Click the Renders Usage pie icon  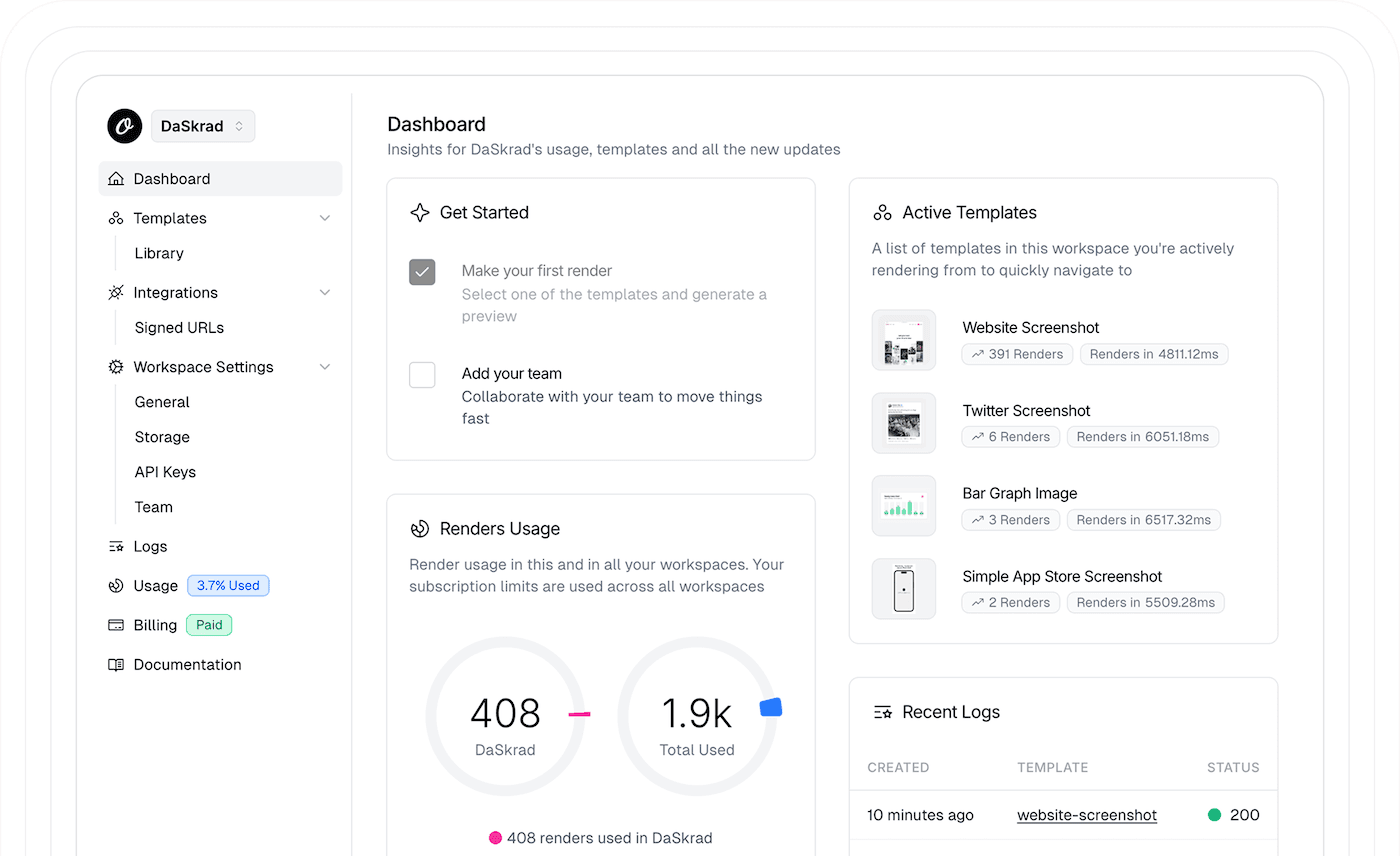click(420, 529)
